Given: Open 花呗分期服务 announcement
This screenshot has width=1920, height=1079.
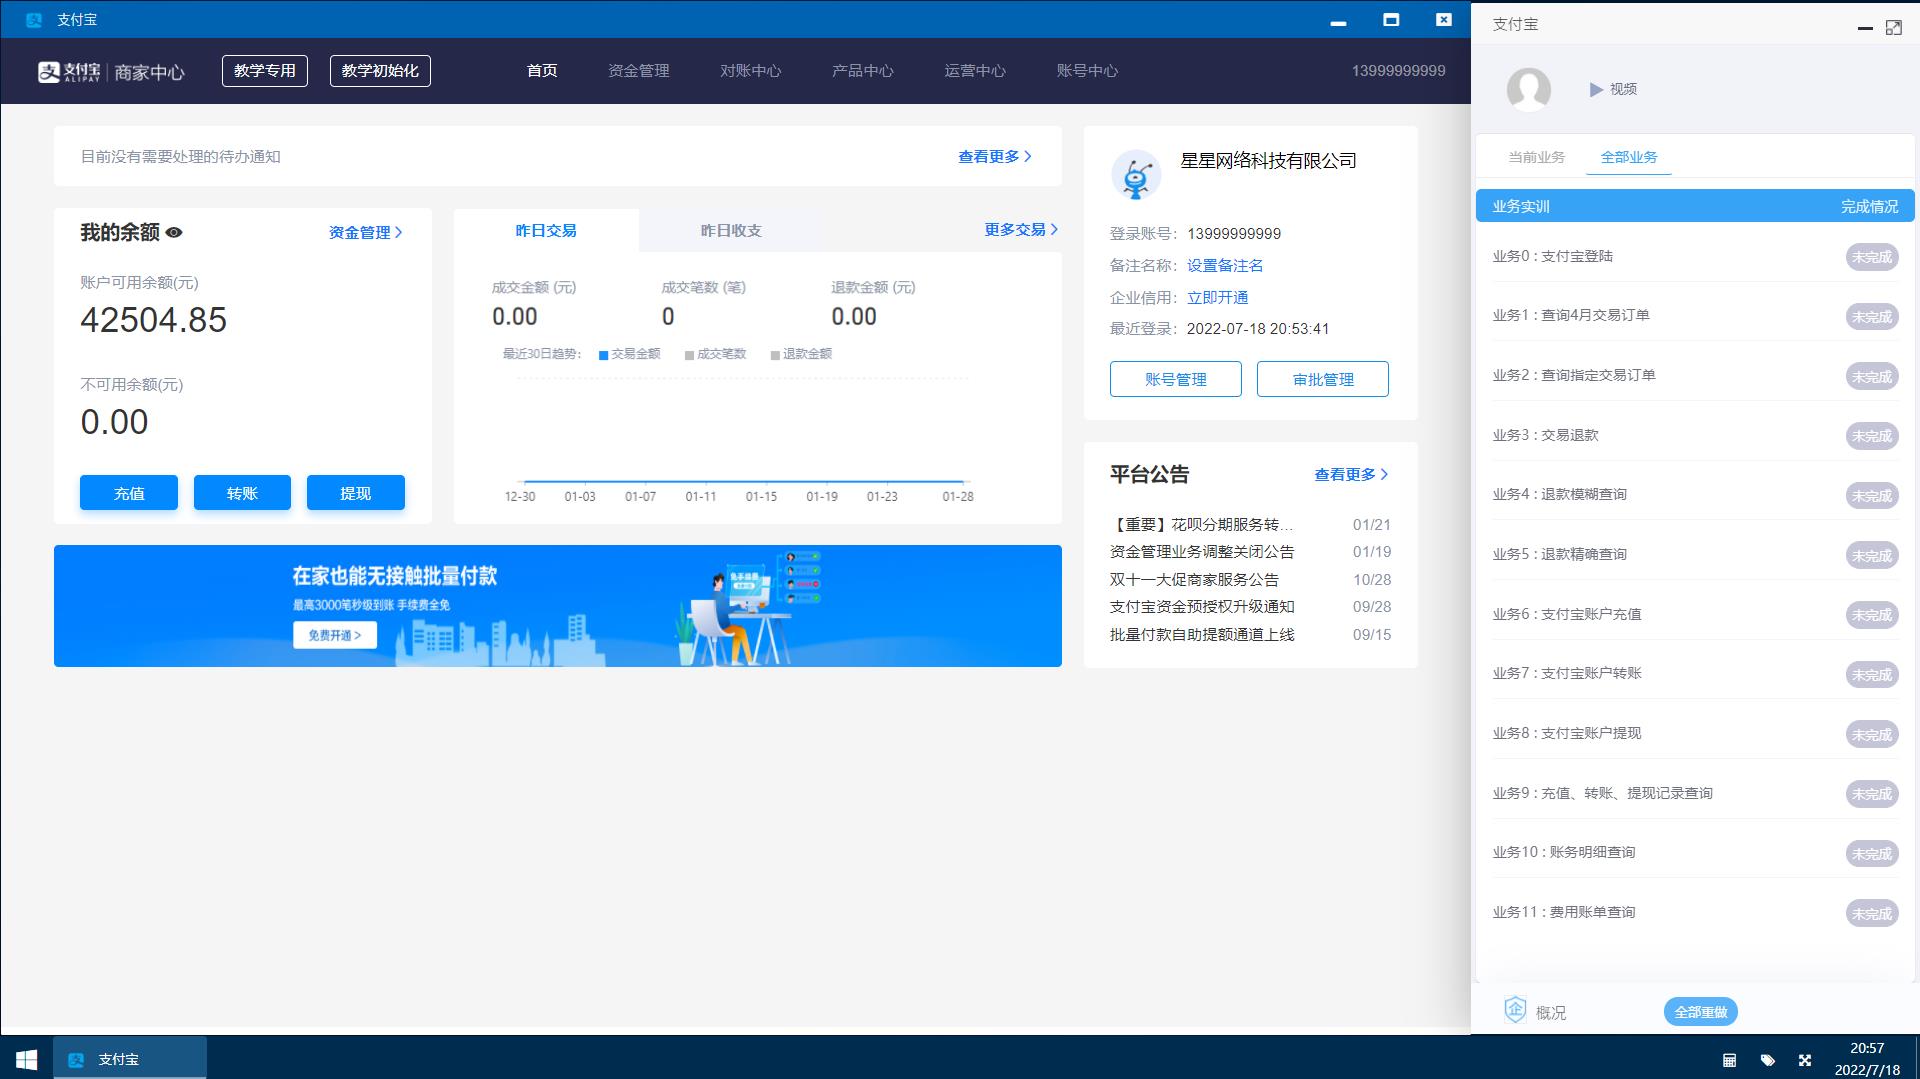Looking at the screenshot, I should click(x=1201, y=525).
